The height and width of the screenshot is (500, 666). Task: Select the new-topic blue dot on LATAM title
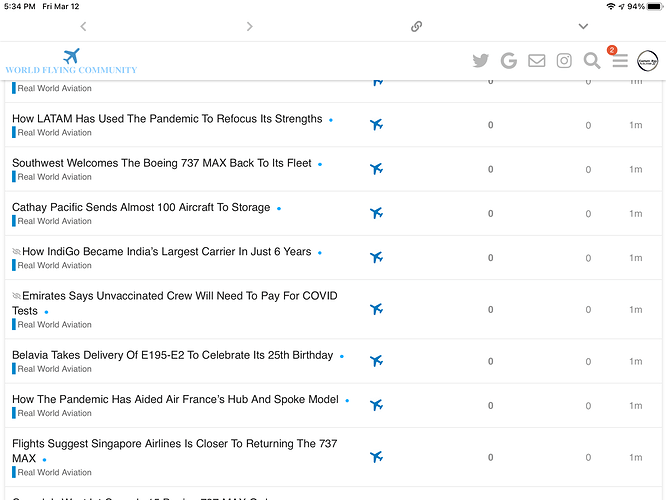coord(331,120)
